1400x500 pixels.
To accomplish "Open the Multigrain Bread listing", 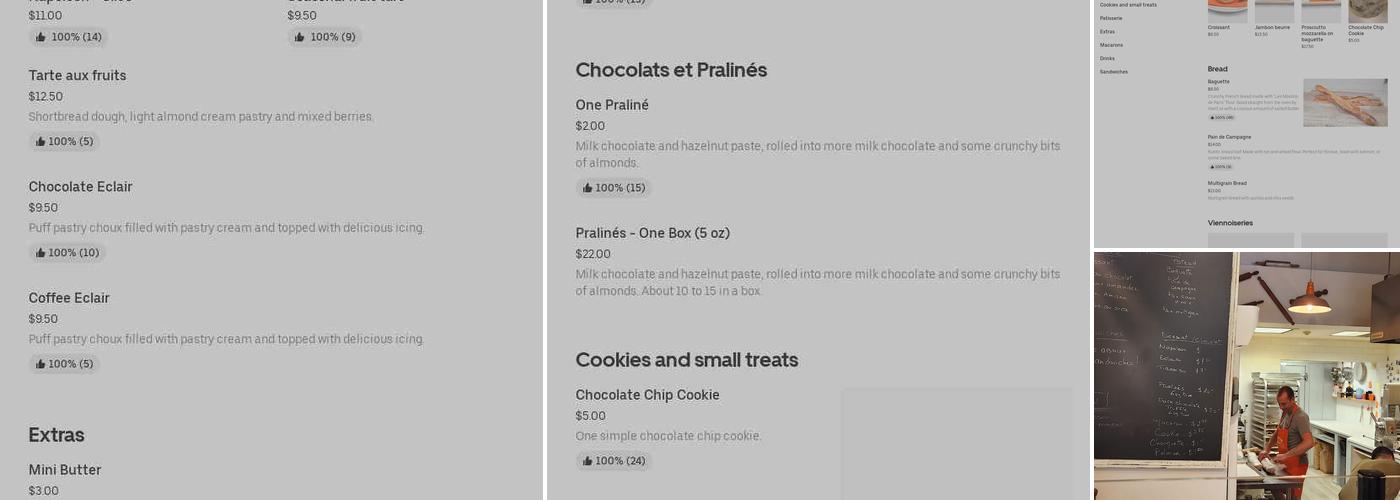I will 1227,183.
